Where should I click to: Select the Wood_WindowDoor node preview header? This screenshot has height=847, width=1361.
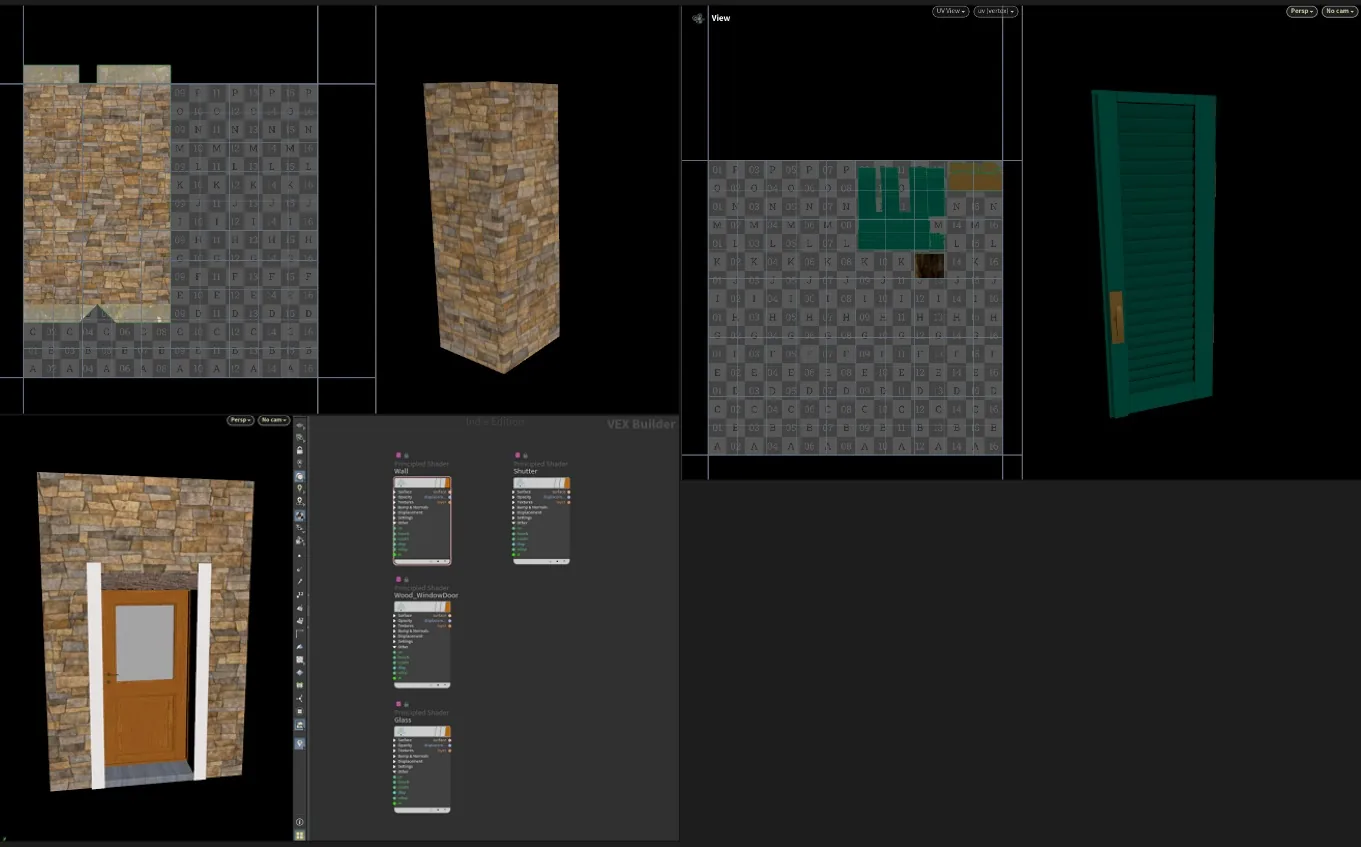click(420, 607)
